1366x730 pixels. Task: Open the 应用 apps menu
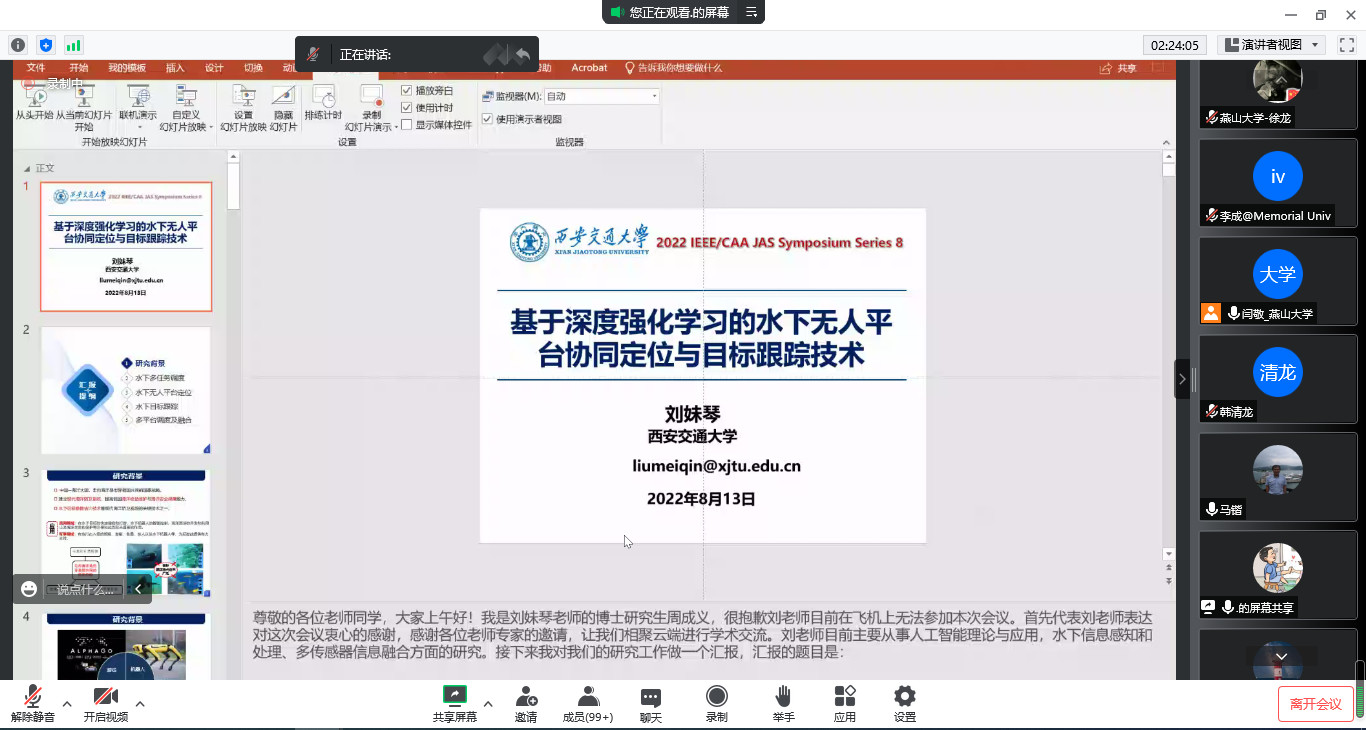click(x=845, y=702)
